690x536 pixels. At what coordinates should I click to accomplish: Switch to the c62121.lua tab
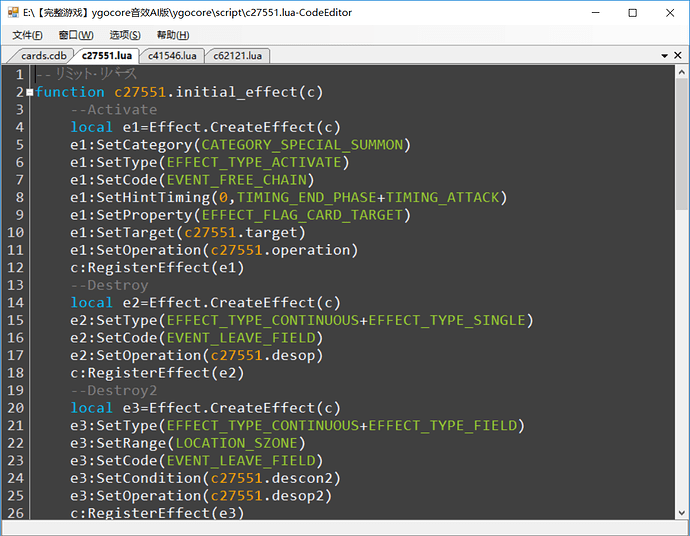point(237,56)
